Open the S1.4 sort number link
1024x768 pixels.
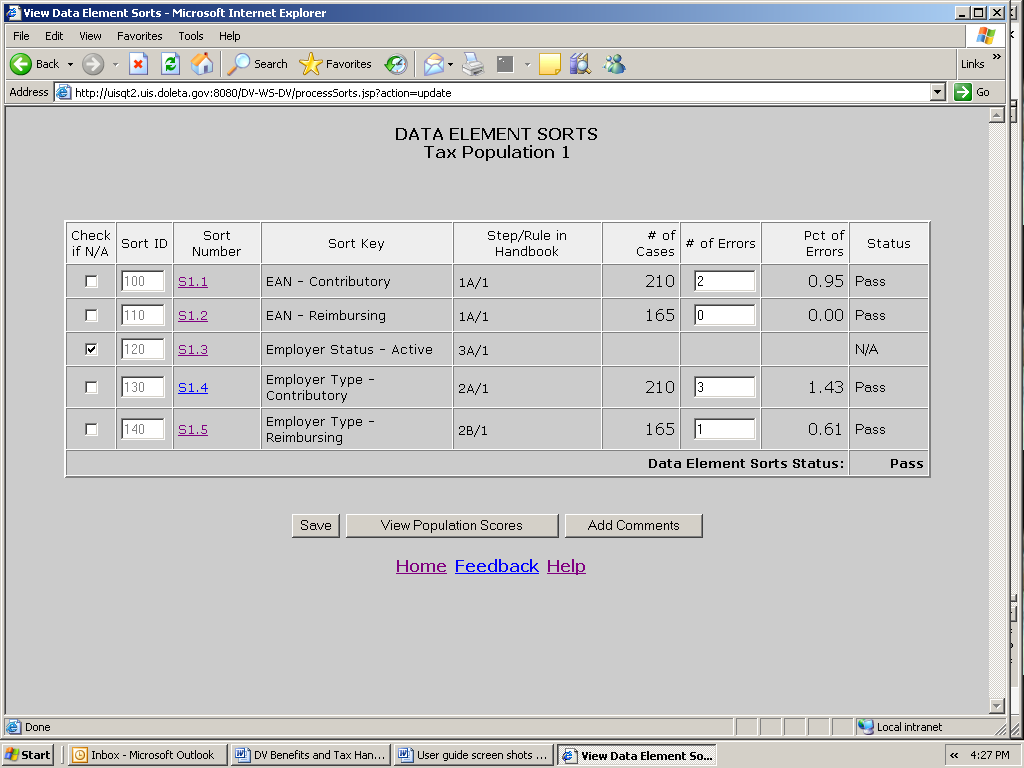(x=193, y=388)
